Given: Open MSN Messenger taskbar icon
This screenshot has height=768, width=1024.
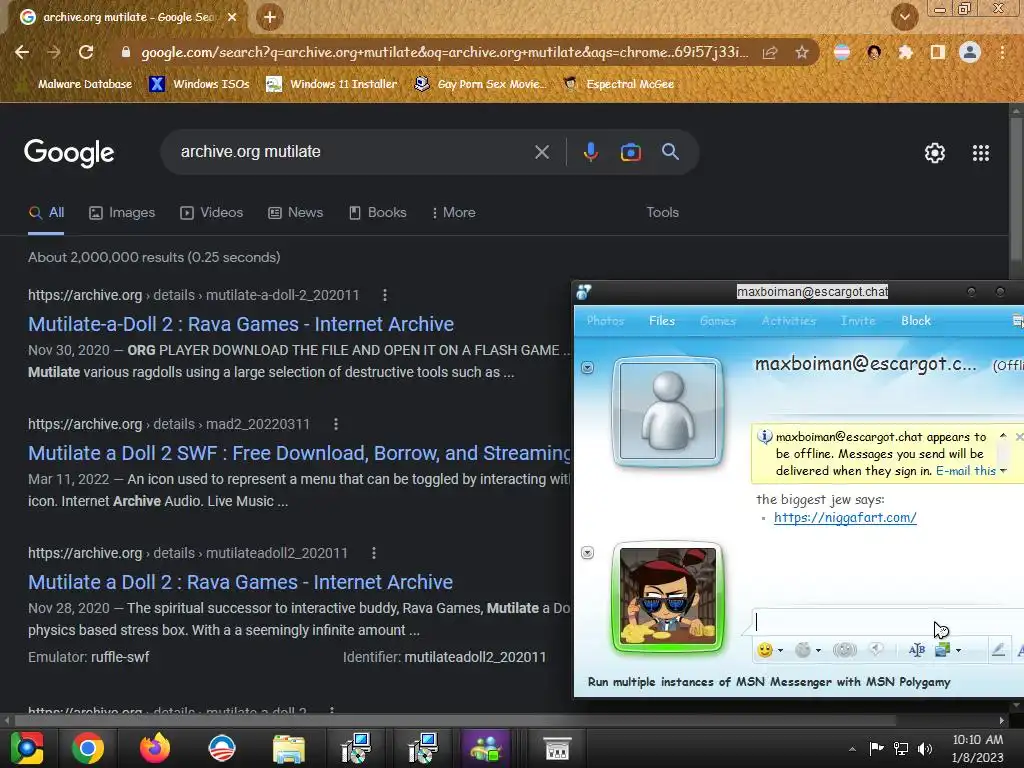Looking at the screenshot, I should tap(485, 748).
